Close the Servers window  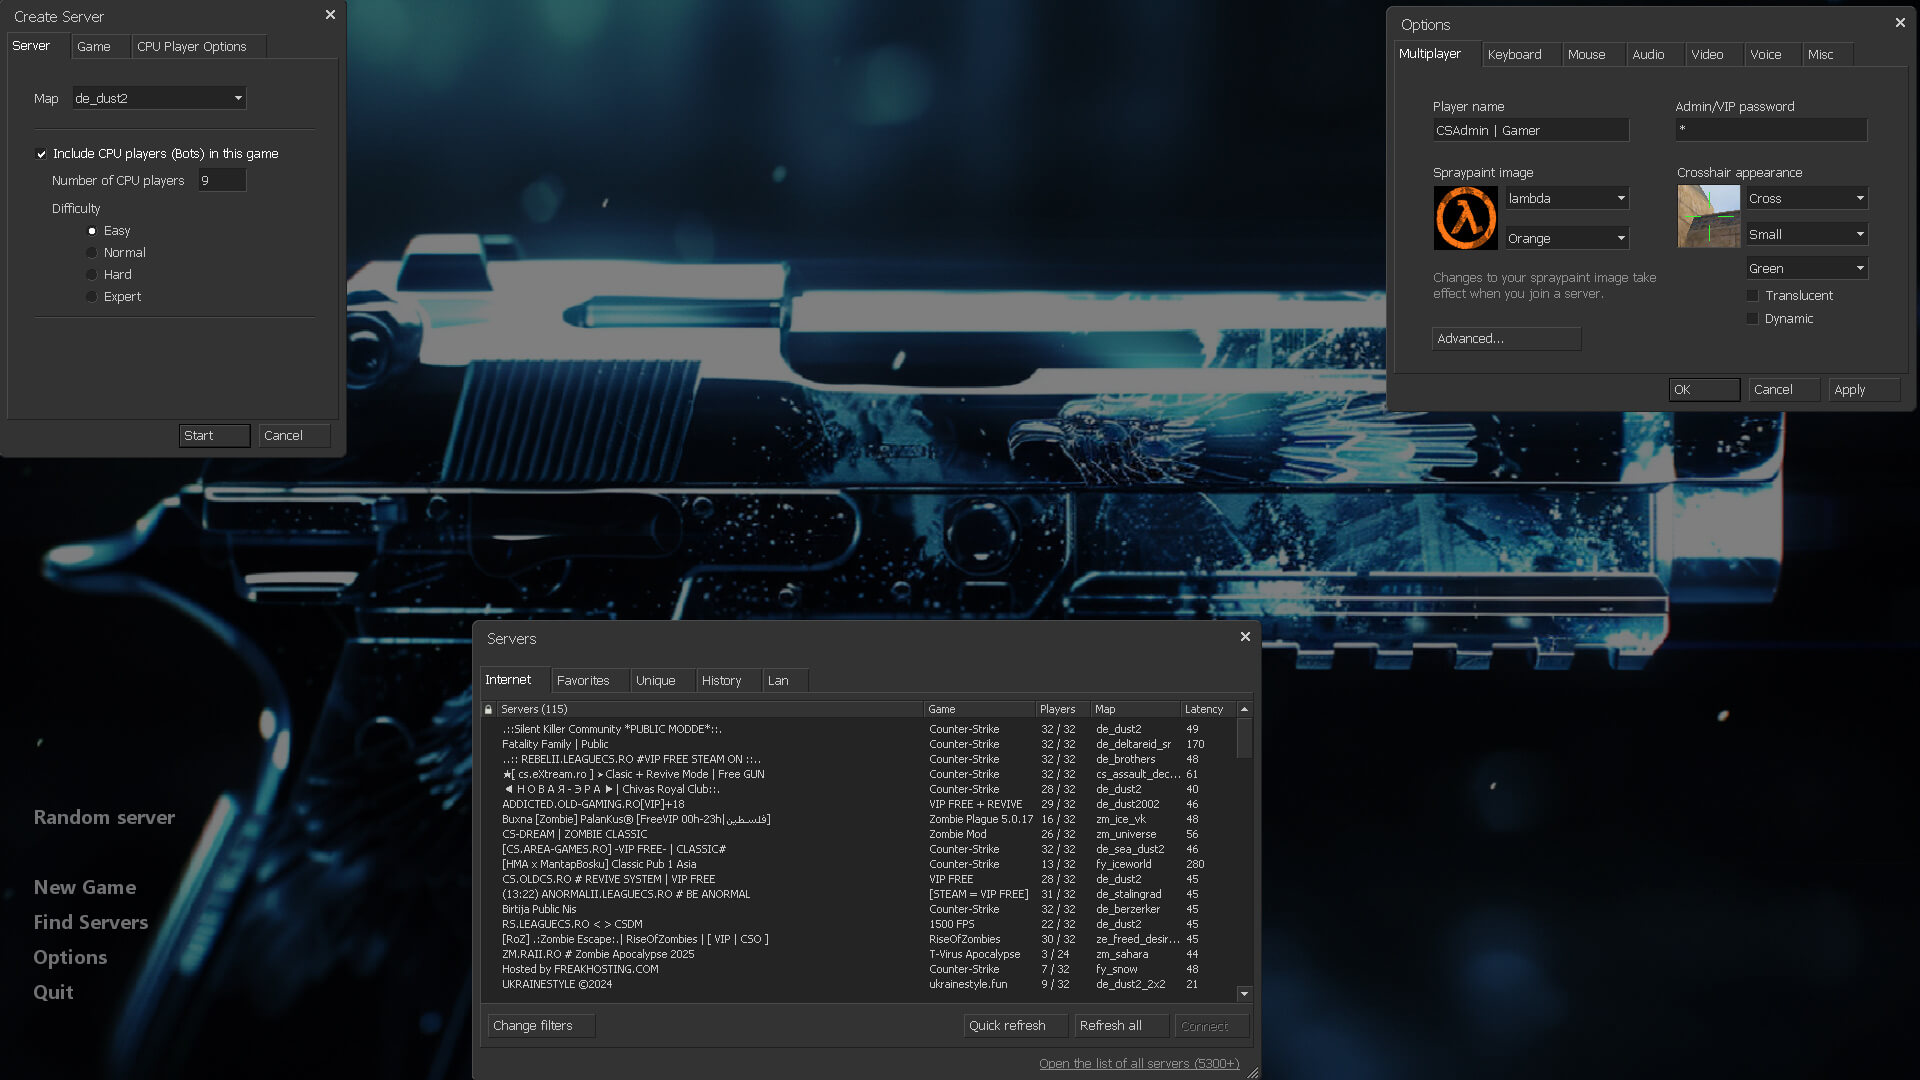pos(1245,636)
